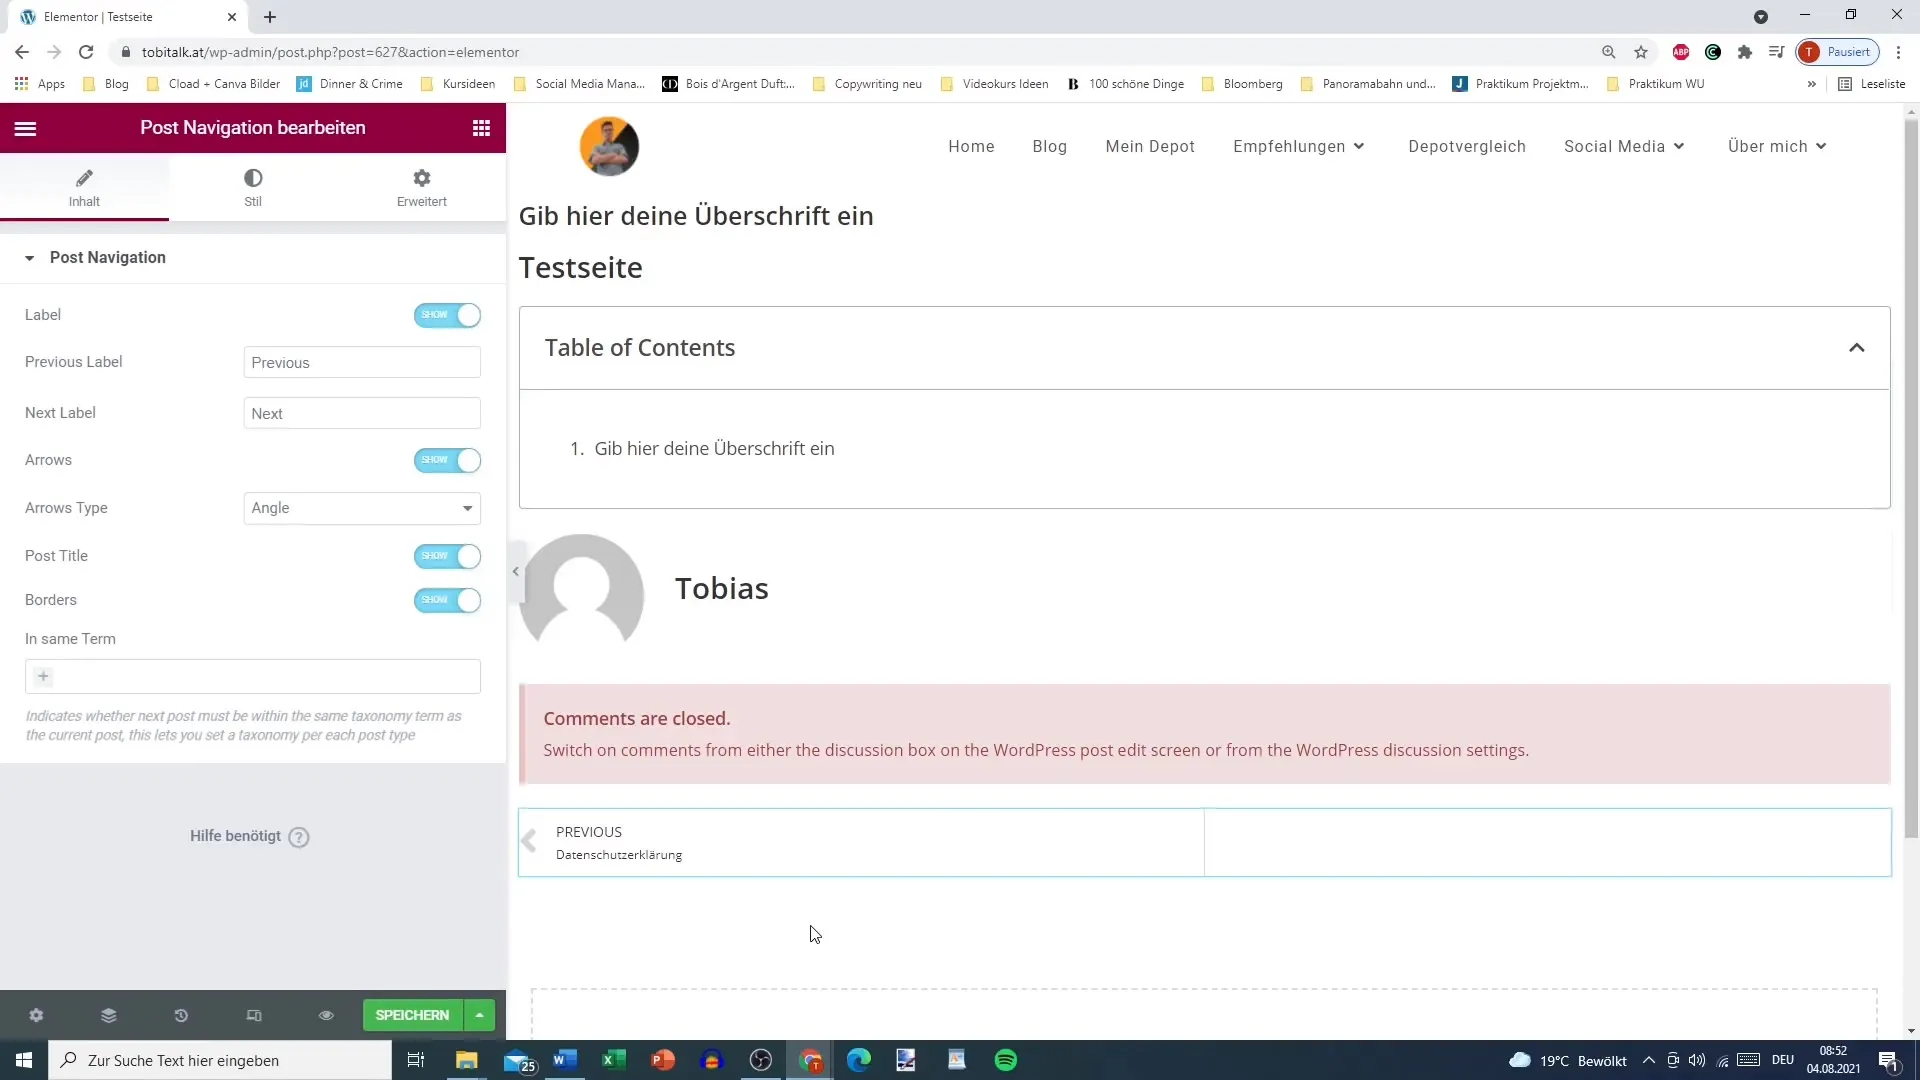Open save options arrow next to Speichern
The image size is (1920, 1080).
(x=480, y=1015)
